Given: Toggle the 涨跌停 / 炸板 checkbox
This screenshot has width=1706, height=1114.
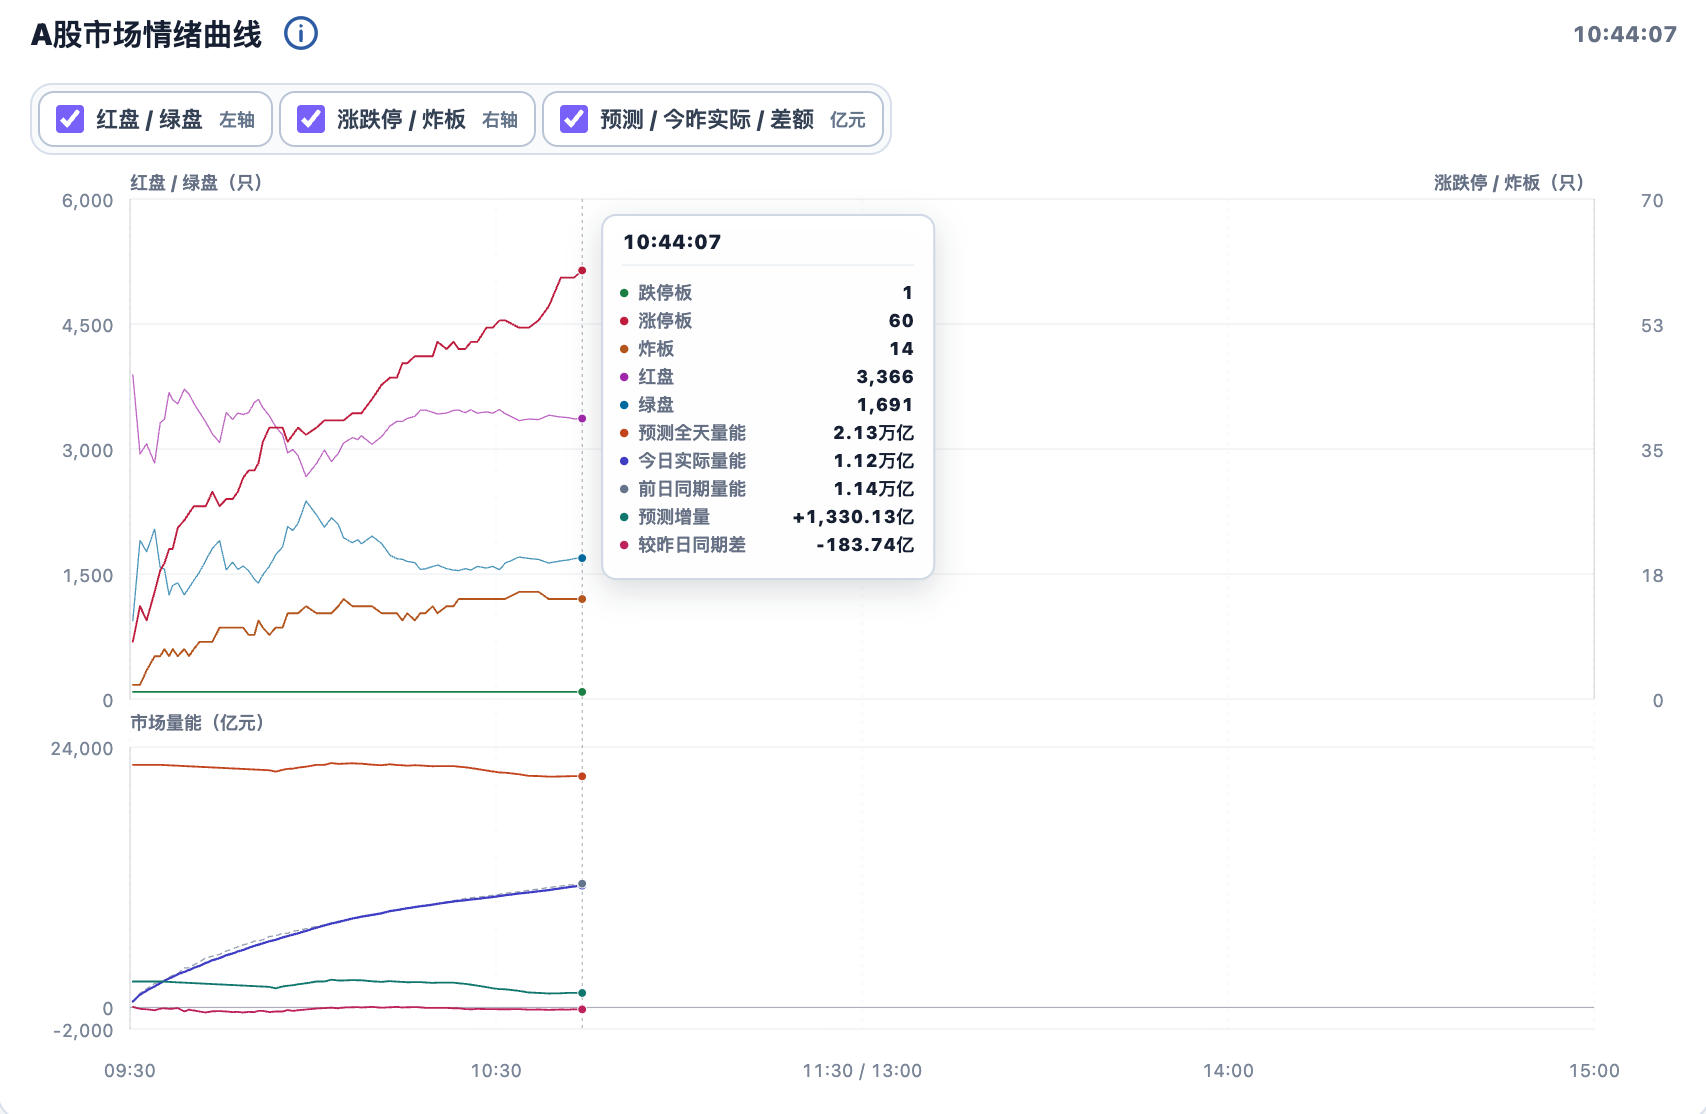Looking at the screenshot, I should point(311,119).
